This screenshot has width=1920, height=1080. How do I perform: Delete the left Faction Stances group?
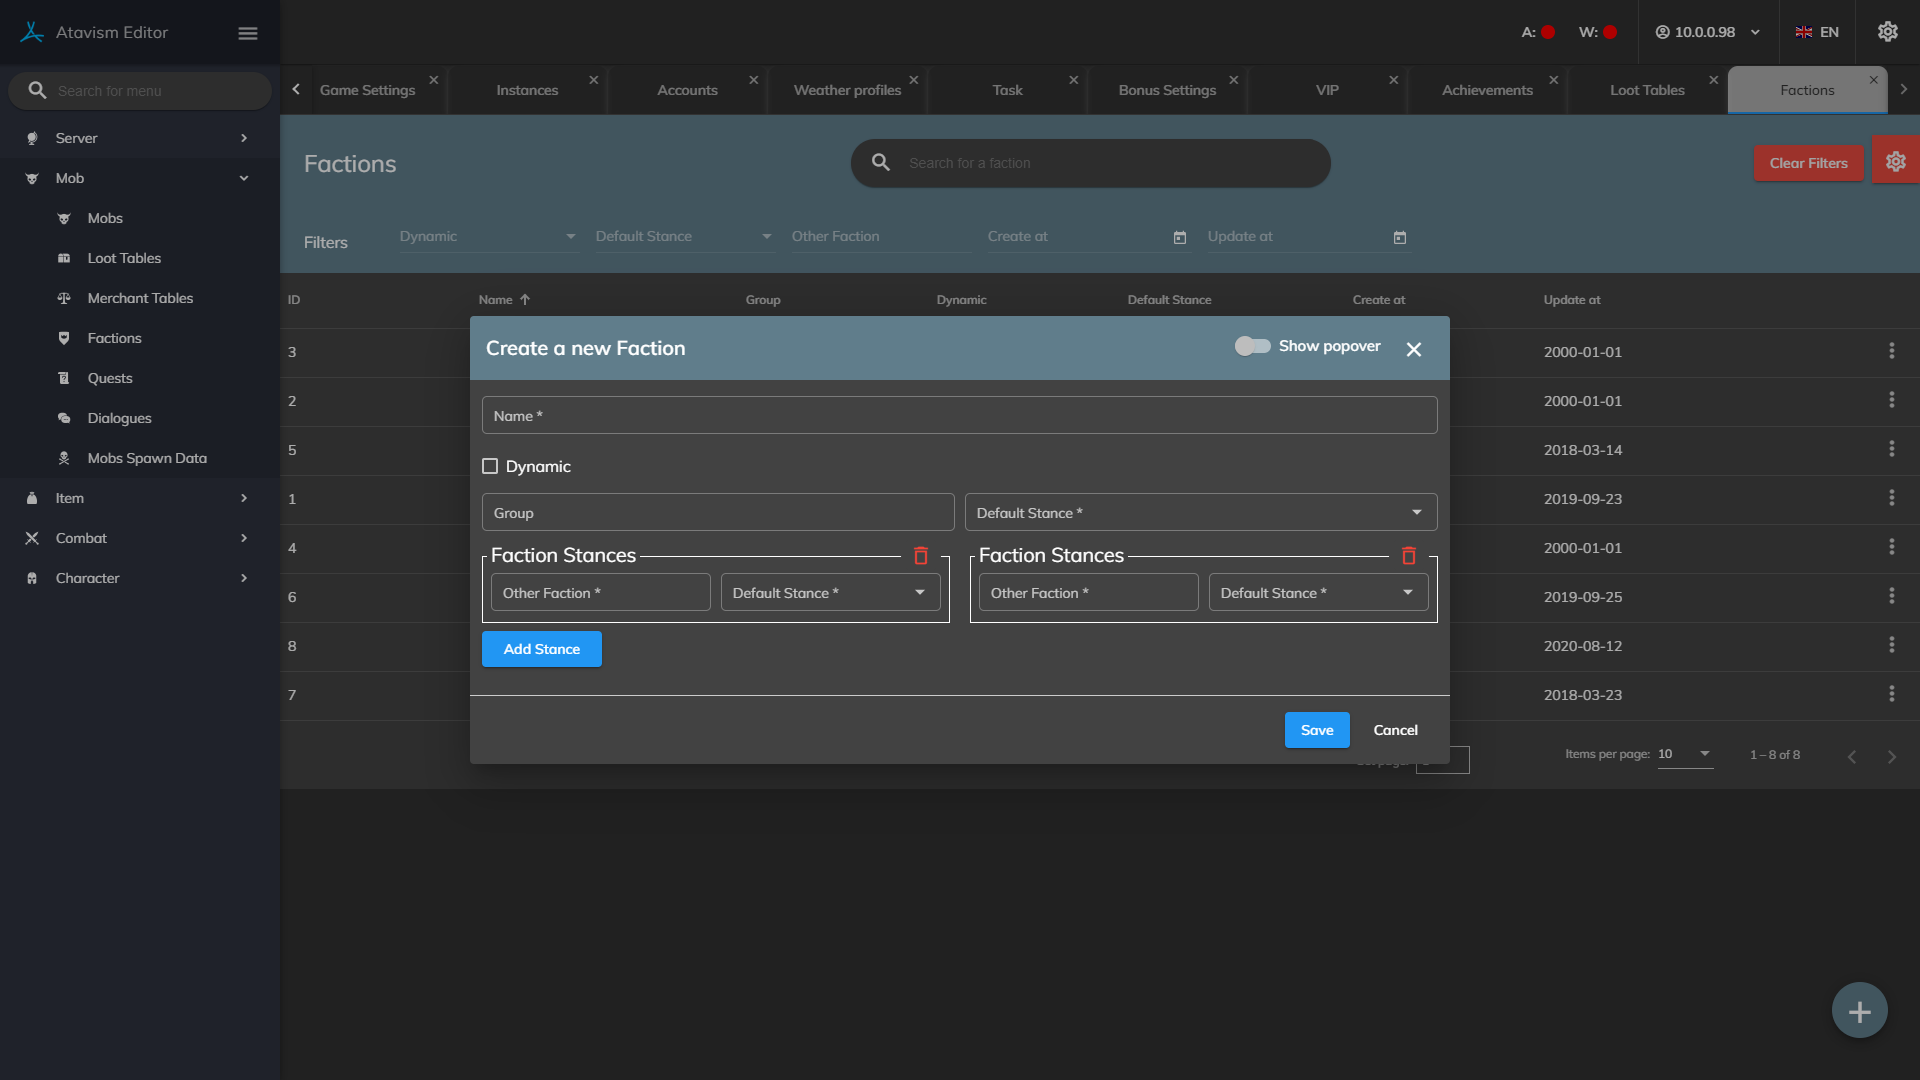point(921,556)
